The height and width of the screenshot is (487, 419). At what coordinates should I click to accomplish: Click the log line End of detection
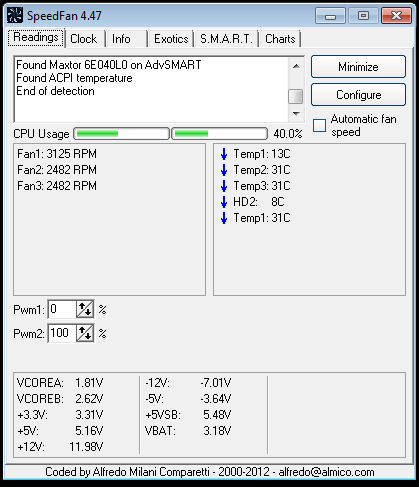pos(55,91)
